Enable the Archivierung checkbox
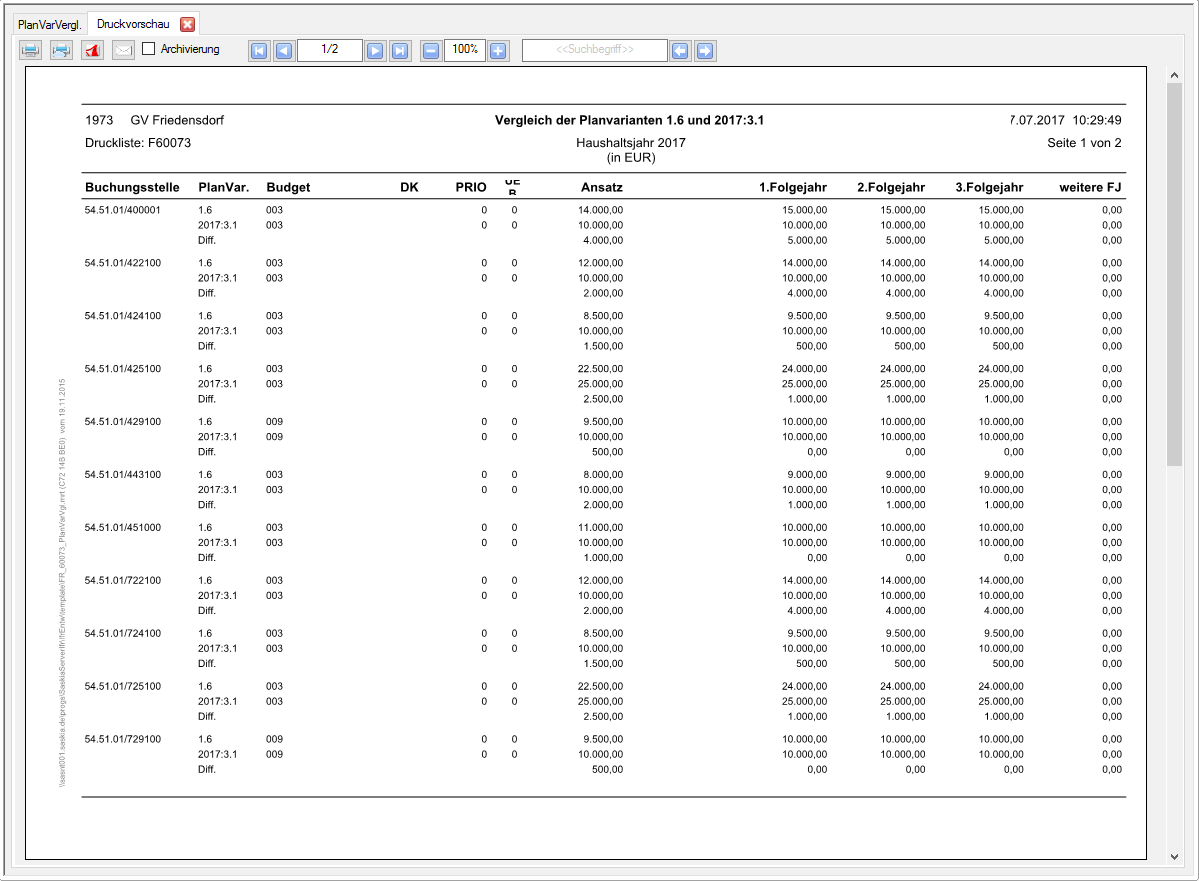 [x=149, y=48]
